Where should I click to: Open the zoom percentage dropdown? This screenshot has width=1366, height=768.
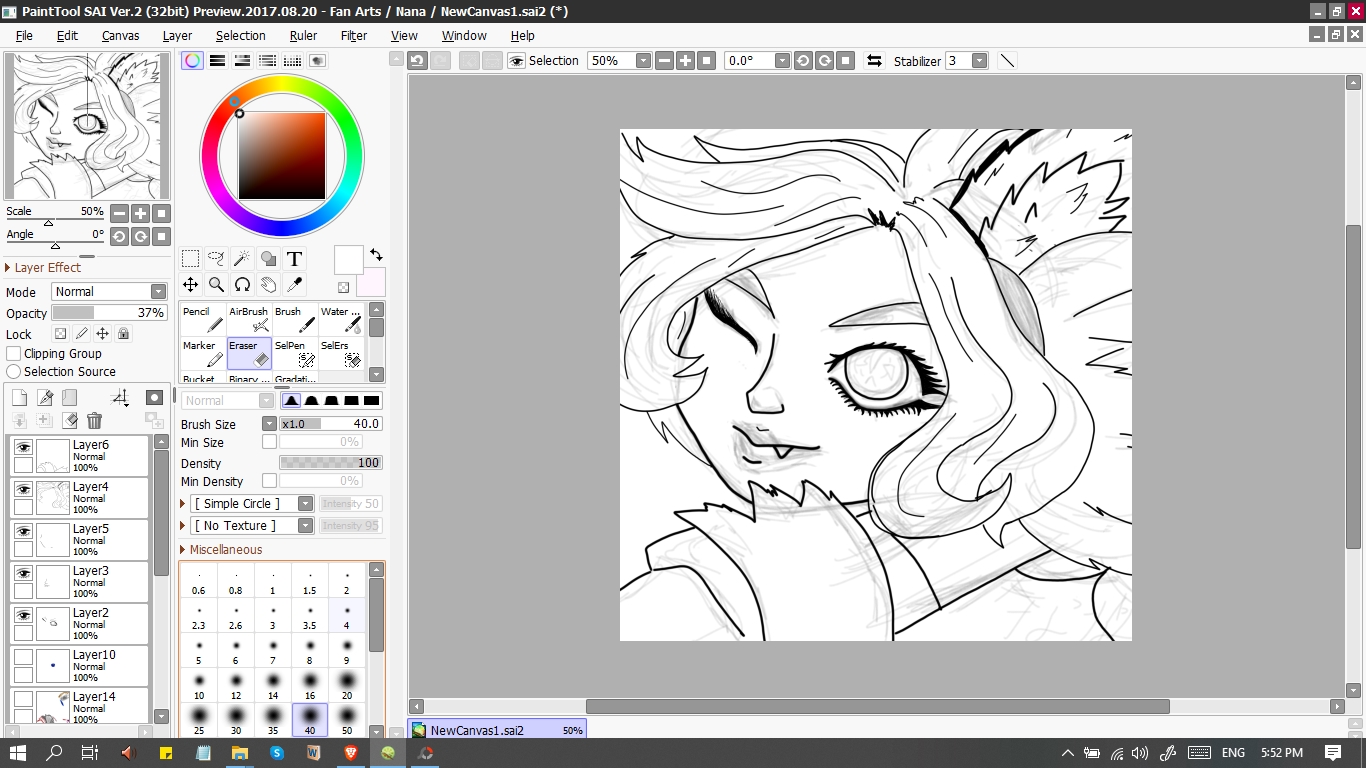point(643,60)
